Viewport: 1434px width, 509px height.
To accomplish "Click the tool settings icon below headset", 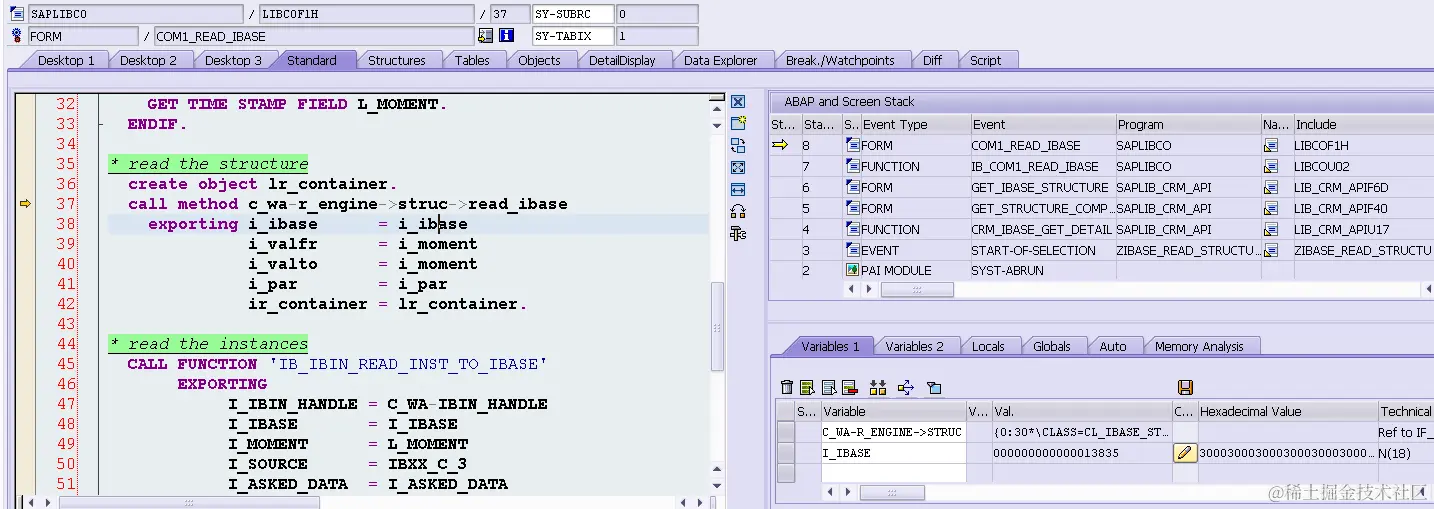I will pyautogui.click(x=738, y=233).
